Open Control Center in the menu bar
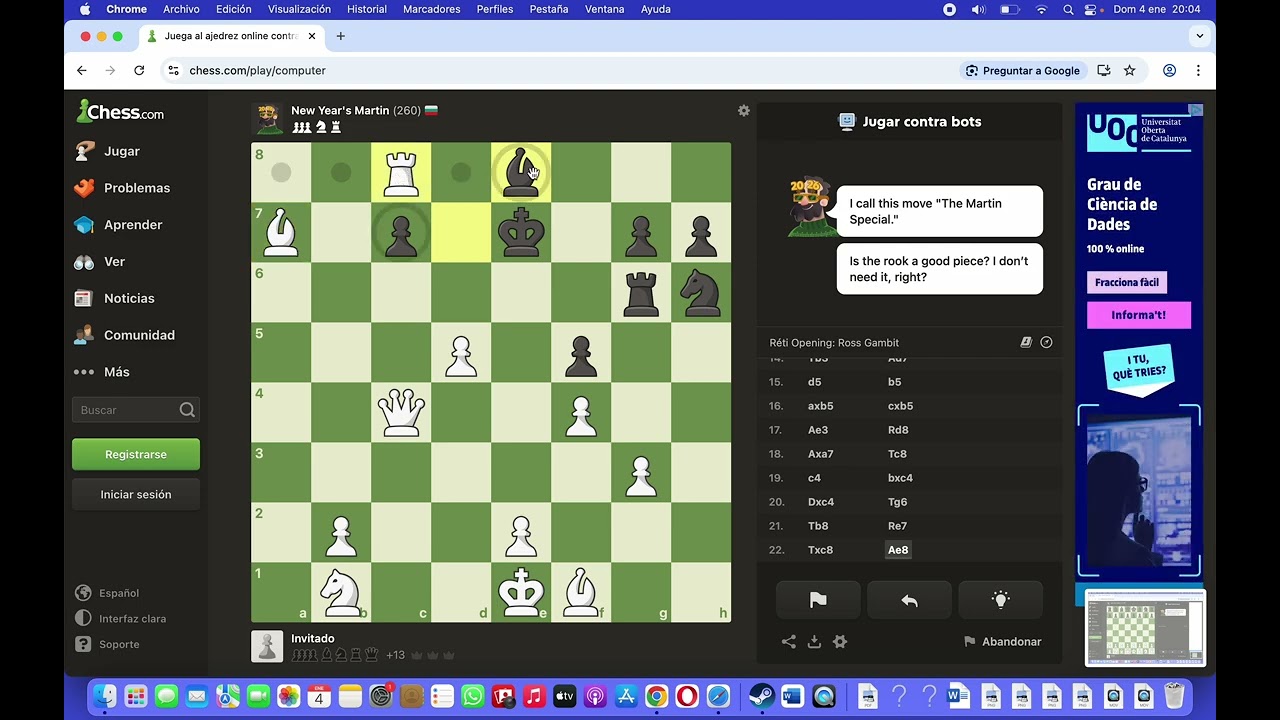 (x=1091, y=9)
